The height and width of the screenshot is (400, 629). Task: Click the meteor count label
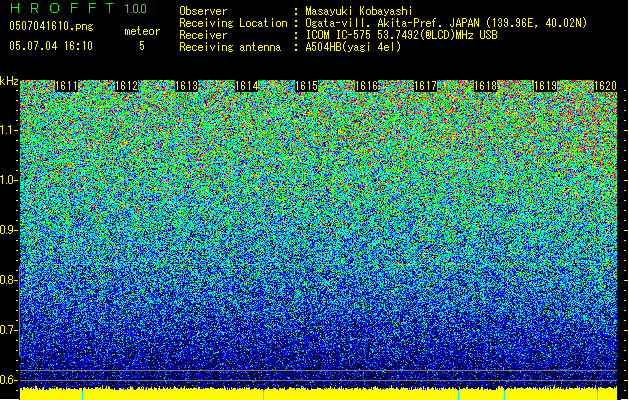(x=142, y=31)
